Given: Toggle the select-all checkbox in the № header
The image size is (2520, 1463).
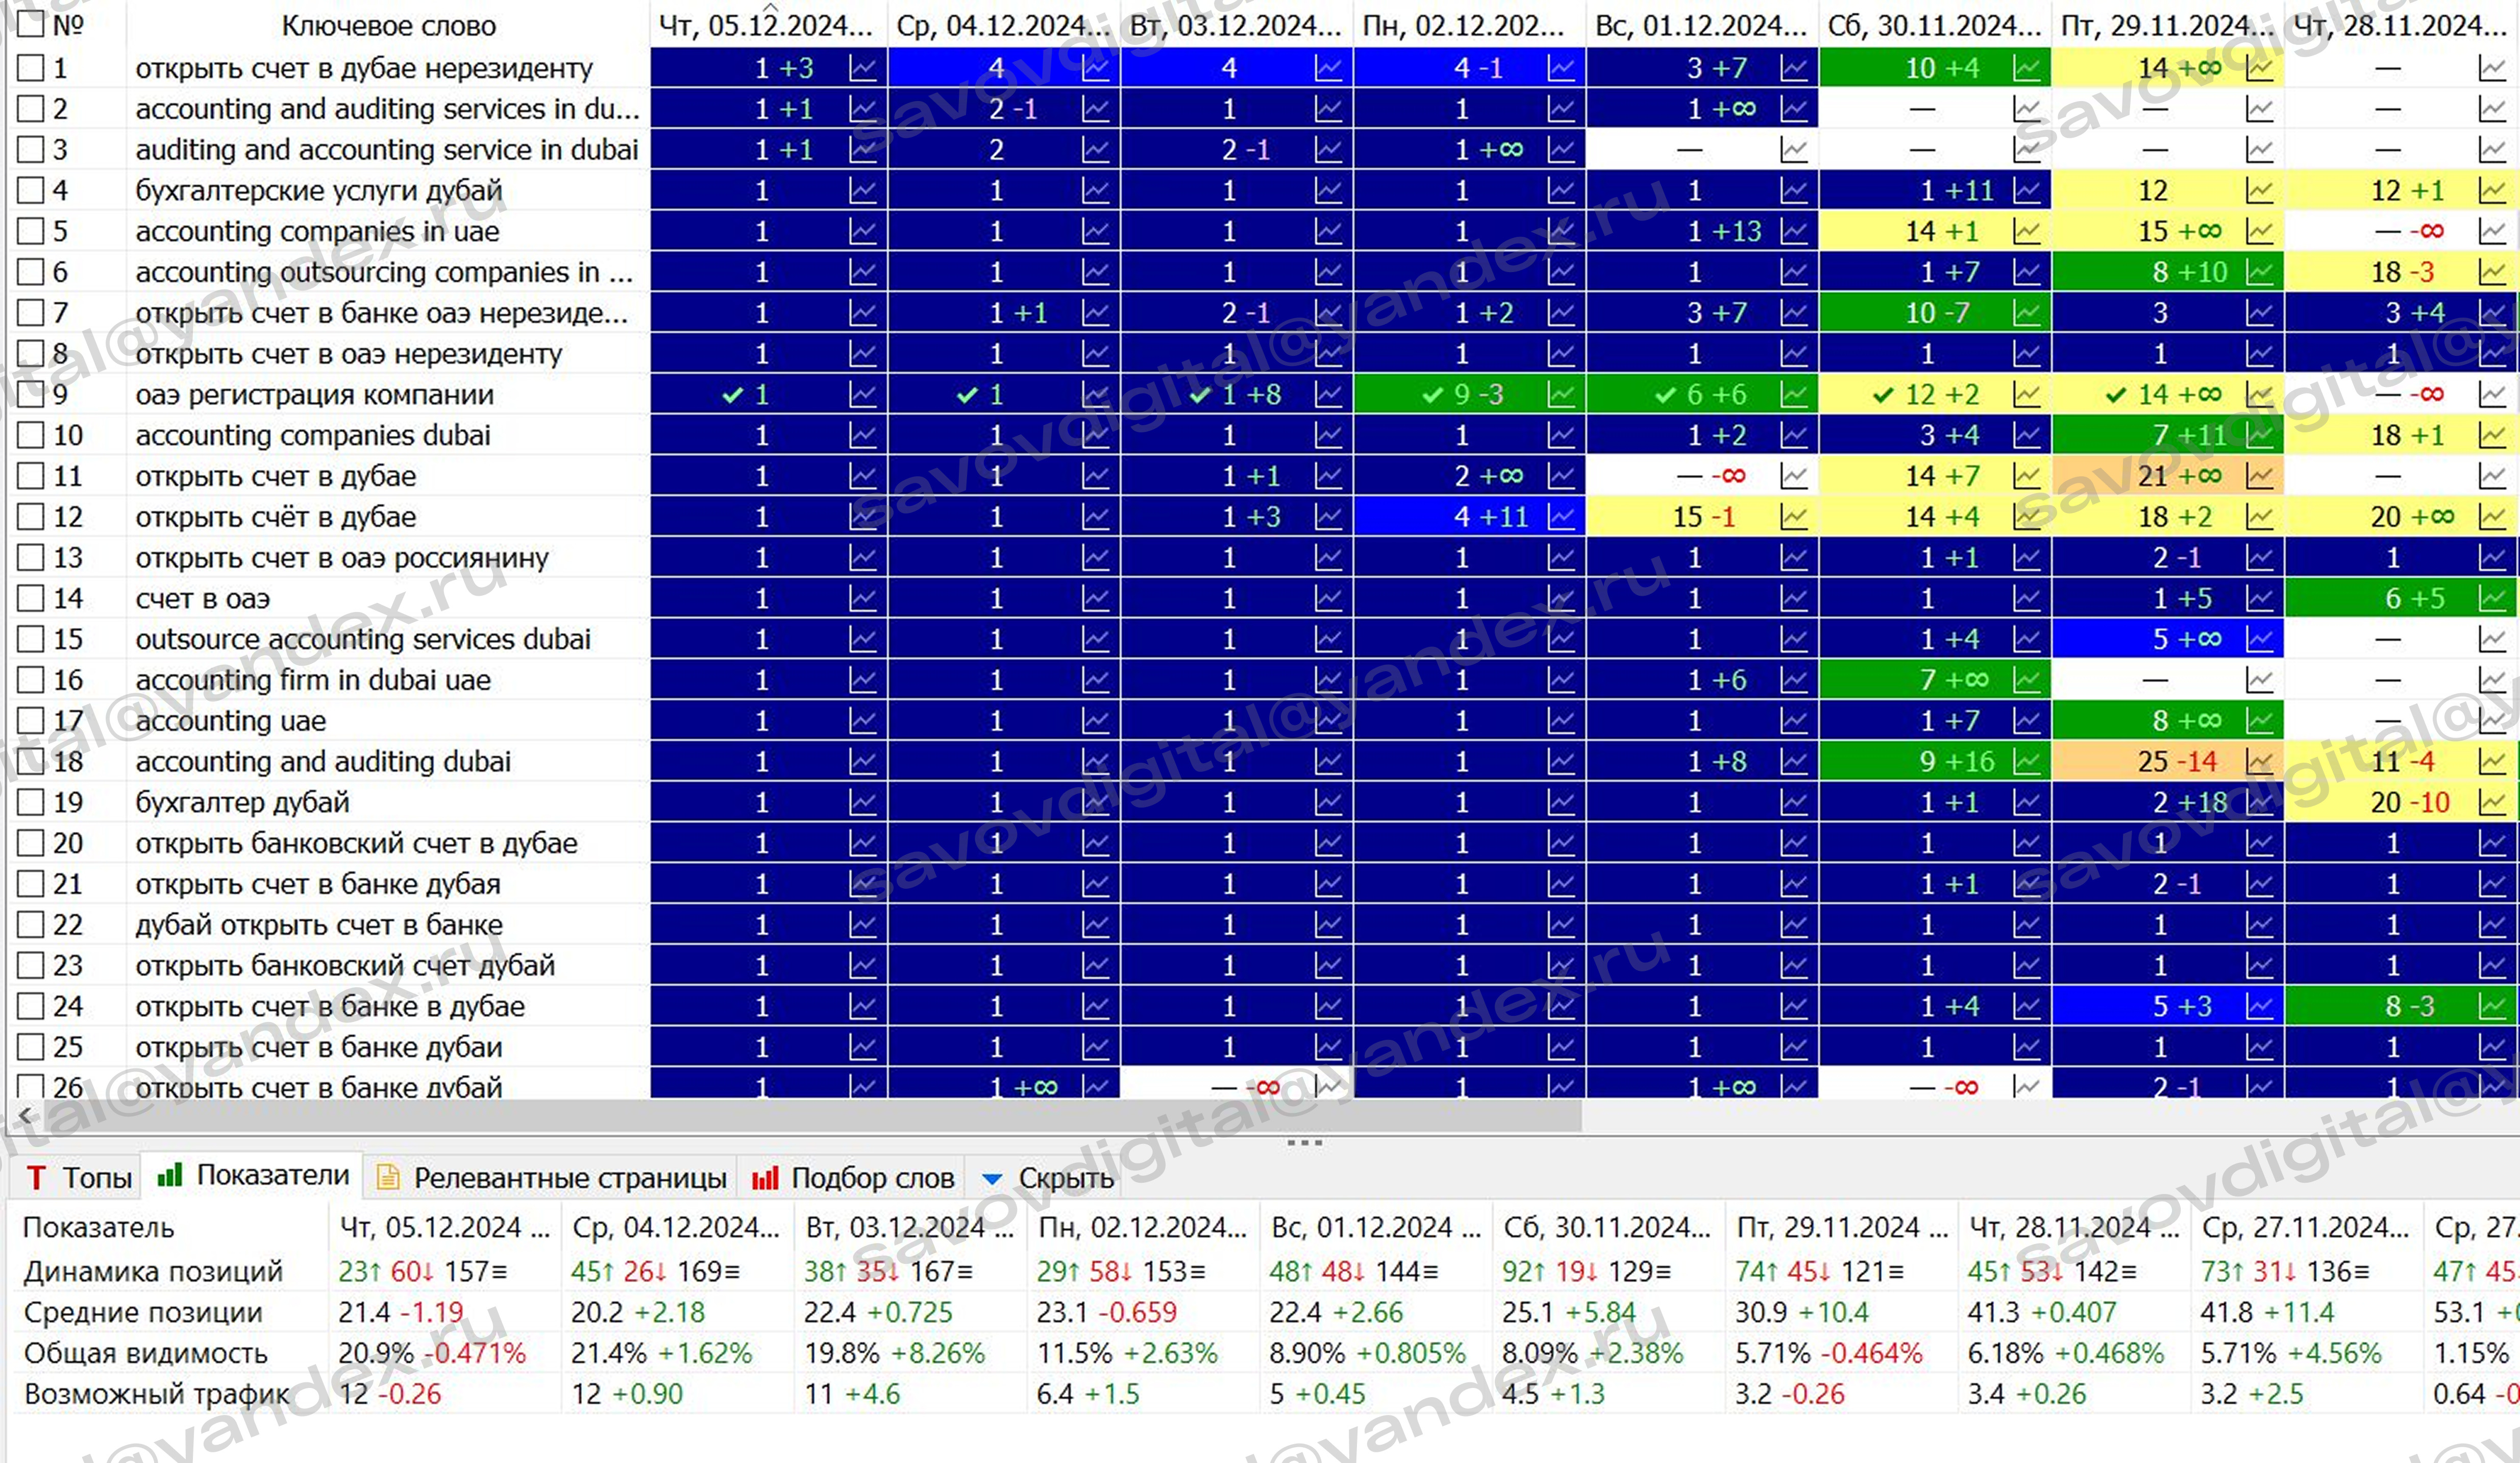Looking at the screenshot, I should [31, 24].
